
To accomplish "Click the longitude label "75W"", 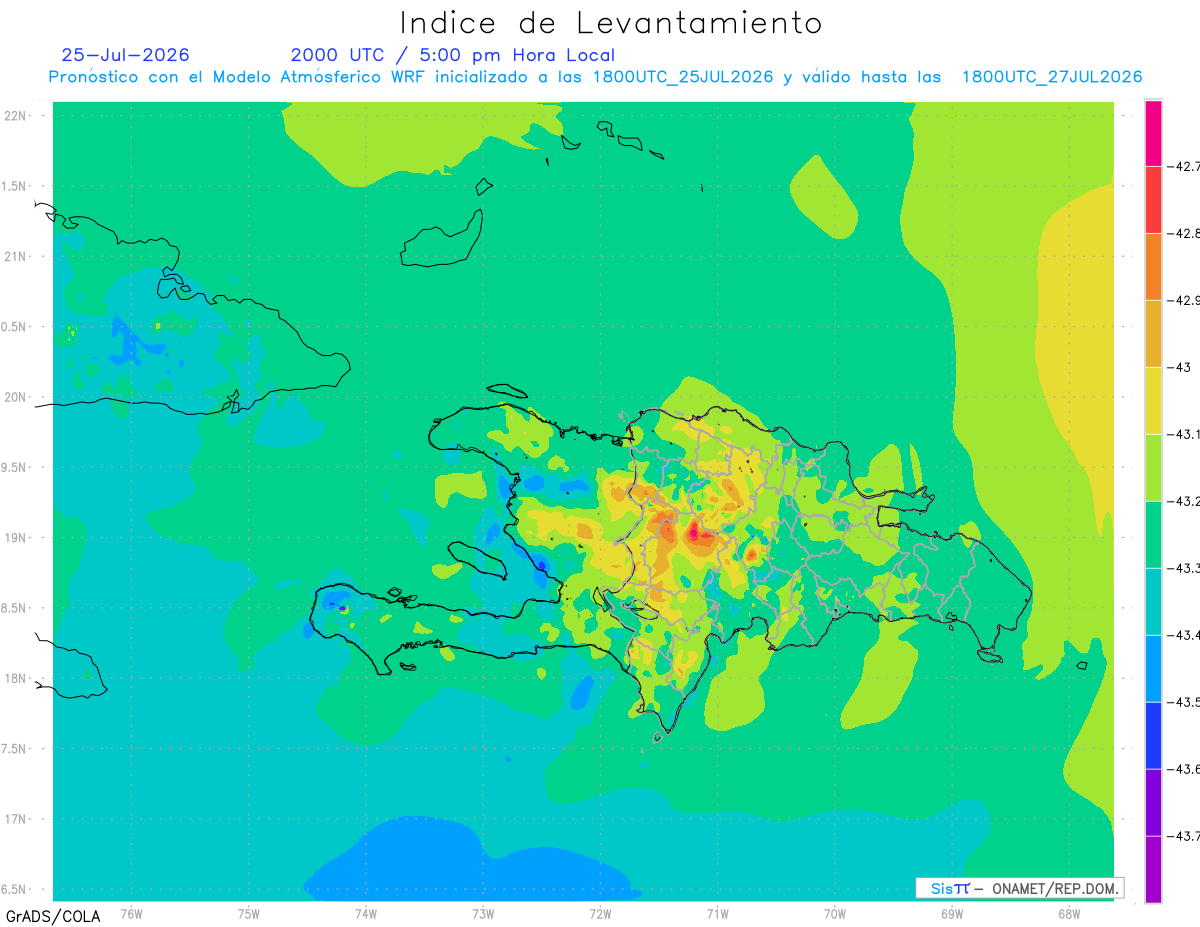I will click(249, 913).
